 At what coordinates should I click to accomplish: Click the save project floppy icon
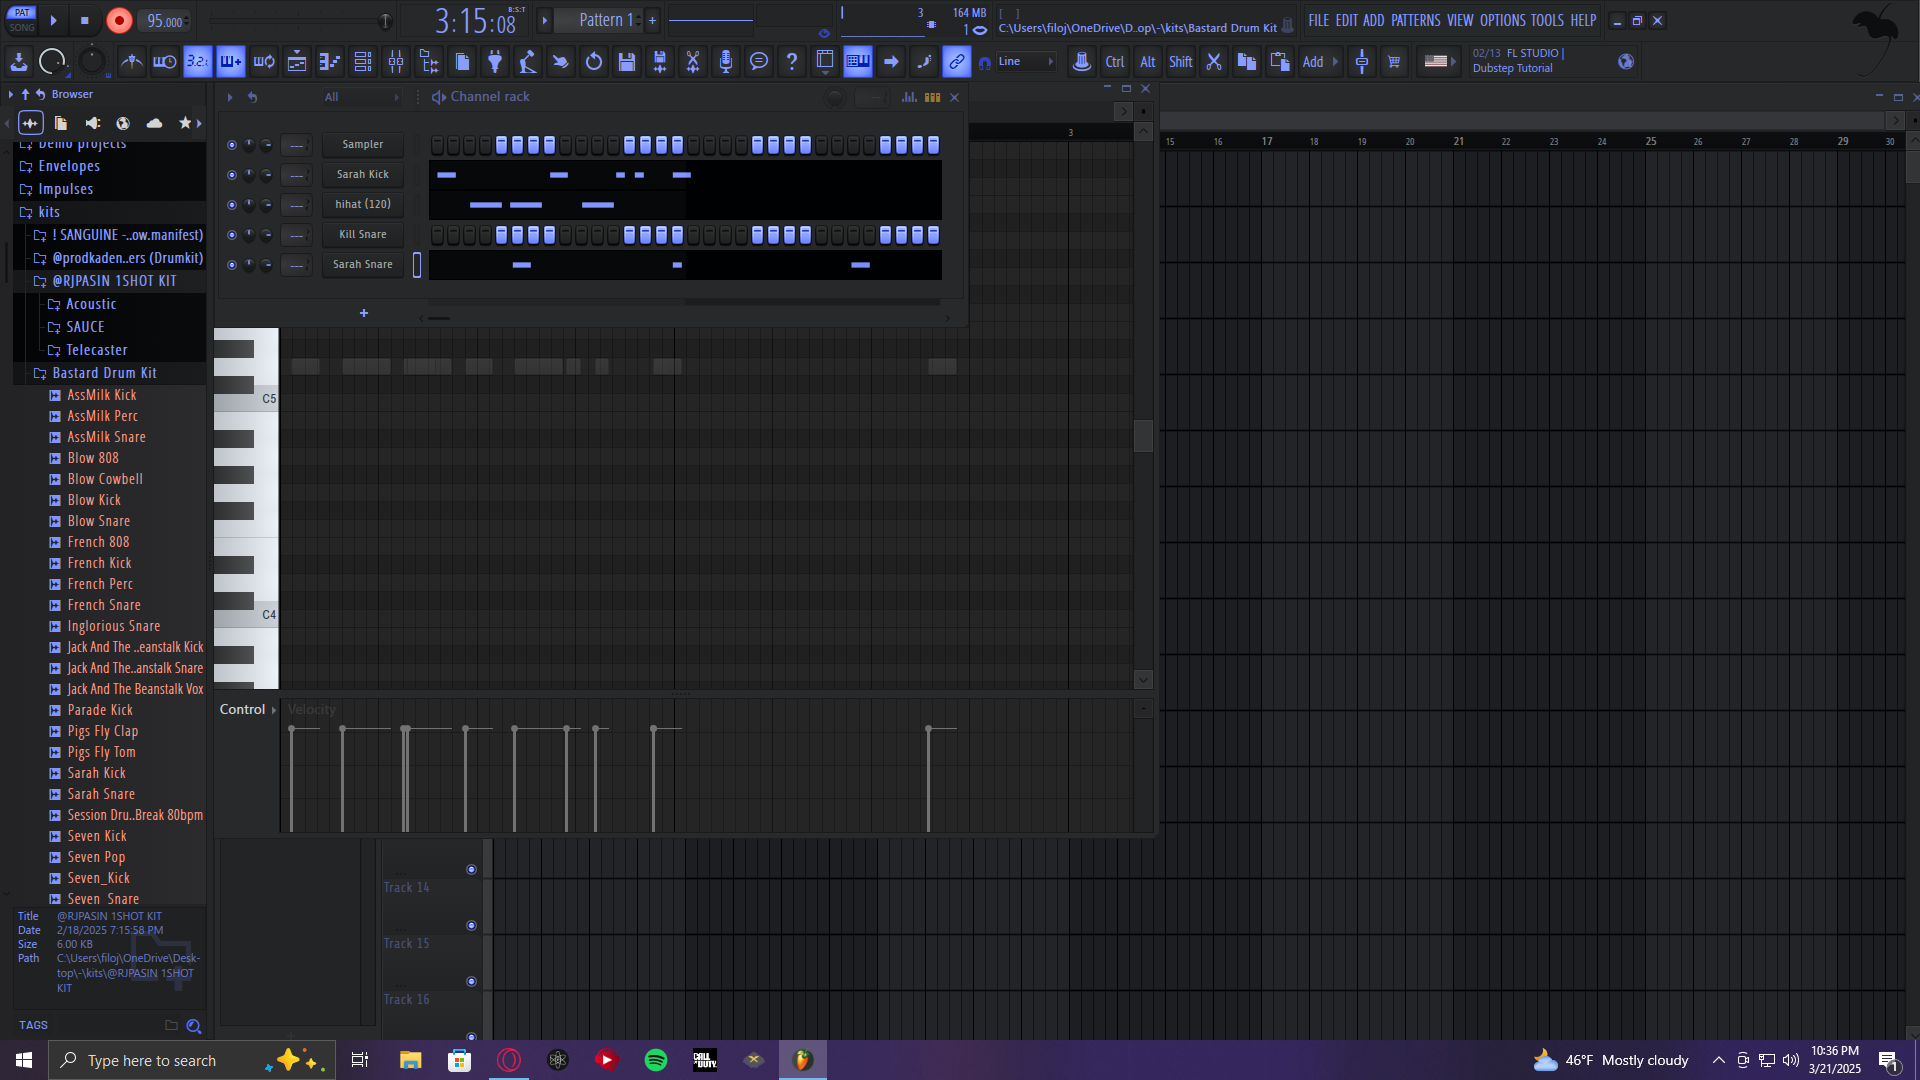(627, 62)
